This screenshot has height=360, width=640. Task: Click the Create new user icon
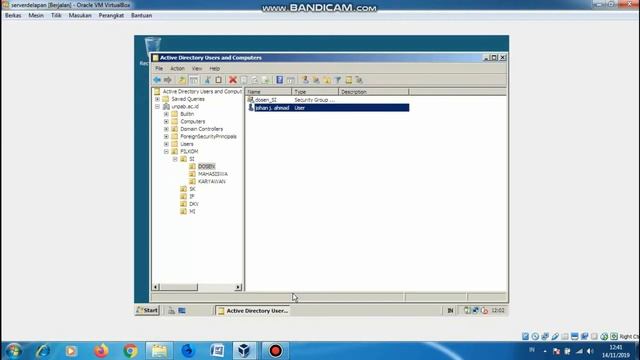[305, 80]
